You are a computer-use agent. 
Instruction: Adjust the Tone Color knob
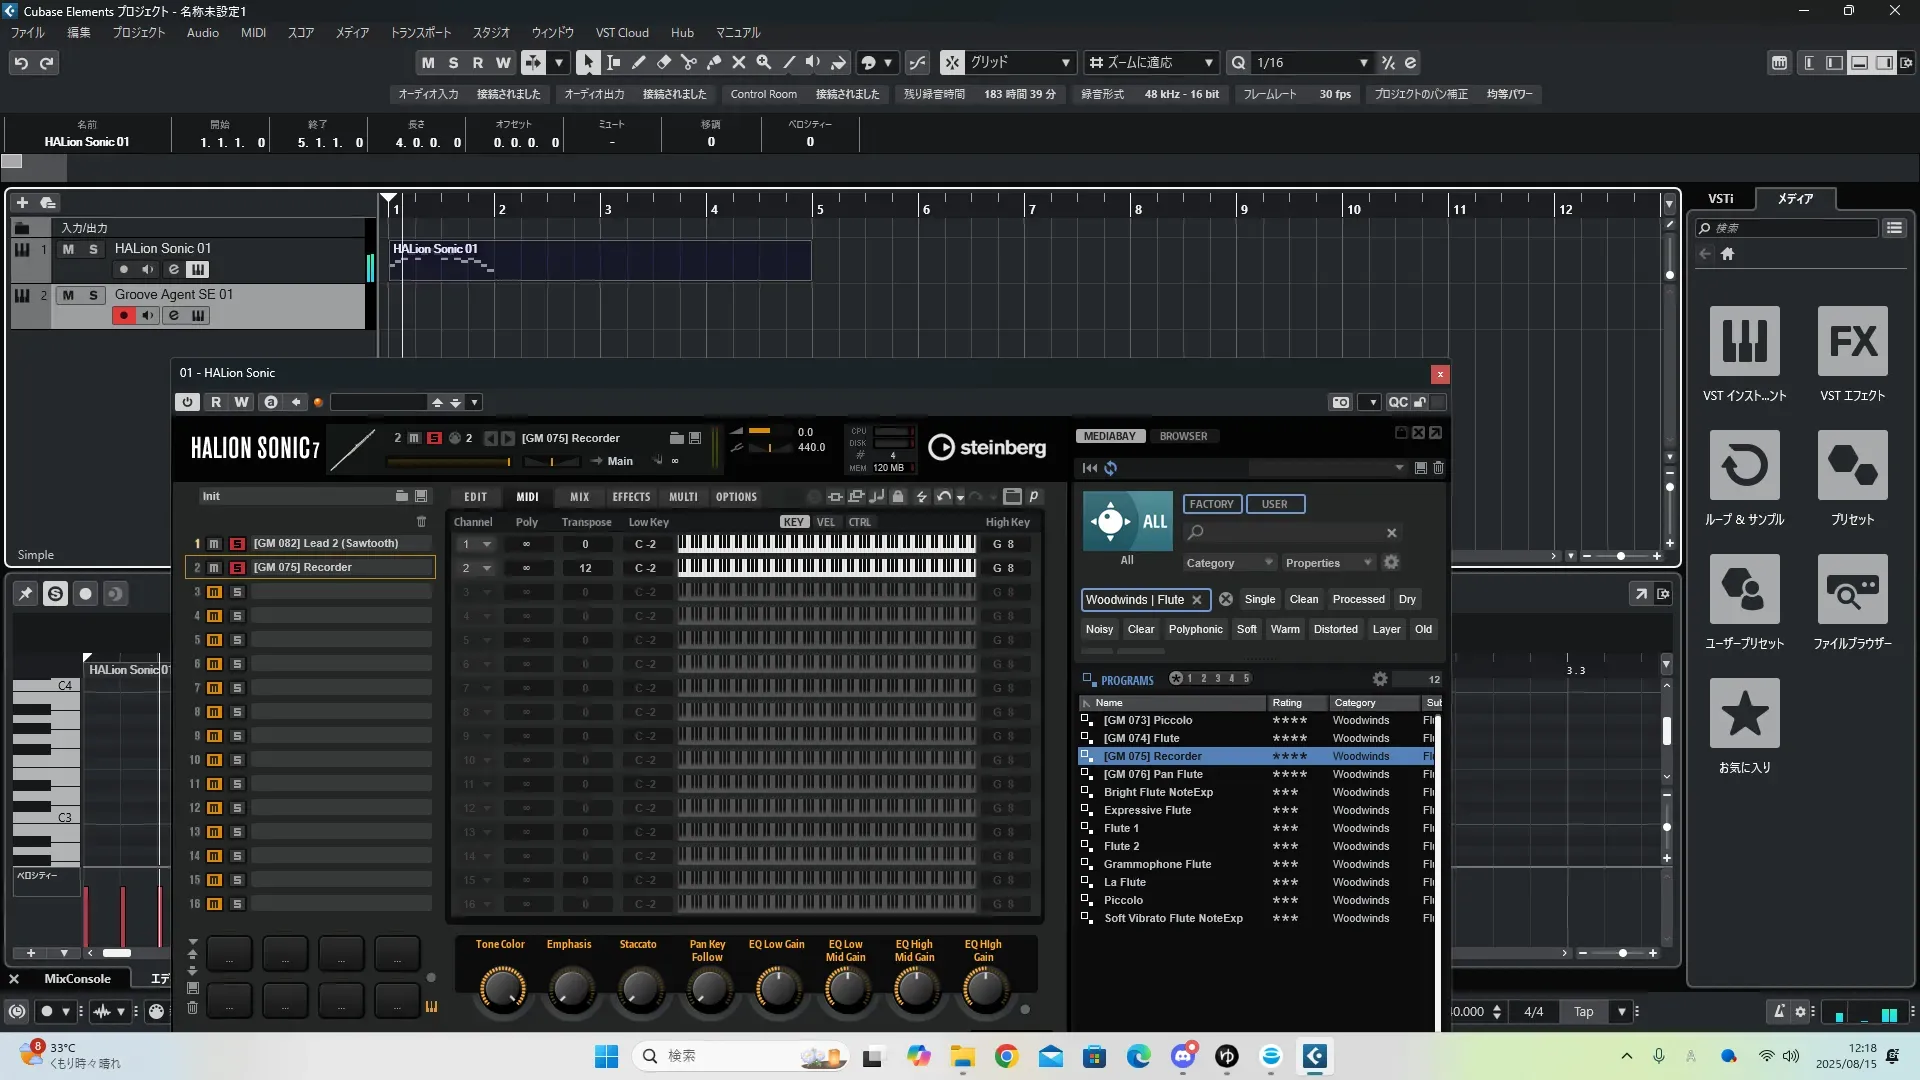(501, 989)
